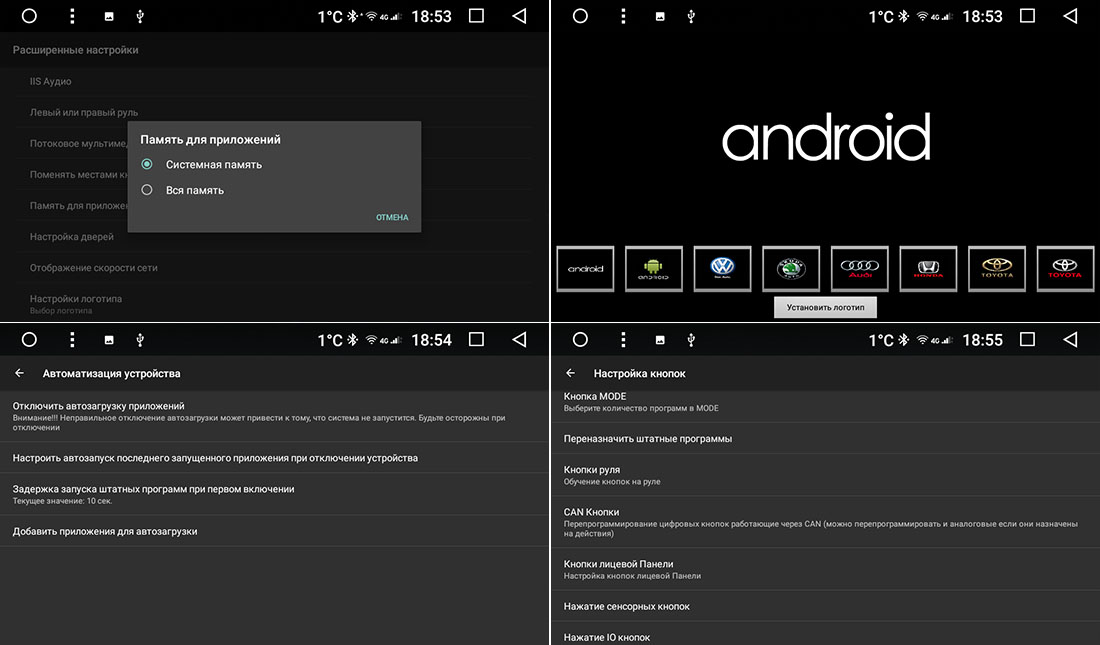Image resolution: width=1100 pixels, height=645 pixels.
Task: Open Добавить приложения для автозагрузки
Action: pos(274,531)
